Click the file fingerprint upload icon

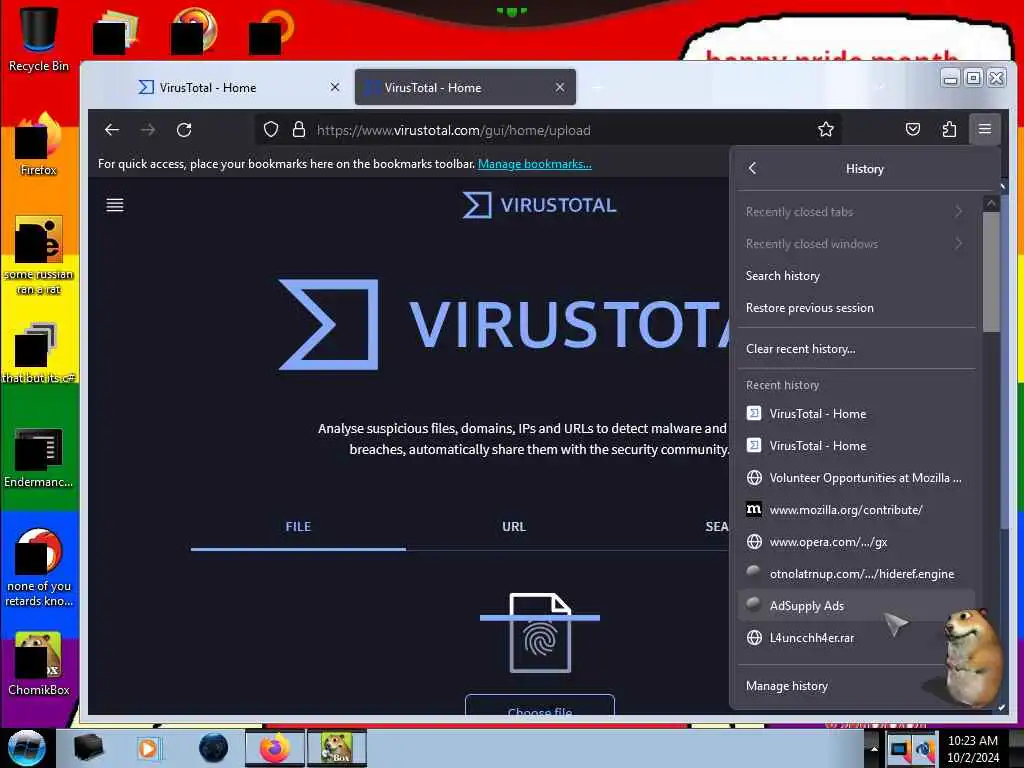coord(540,632)
